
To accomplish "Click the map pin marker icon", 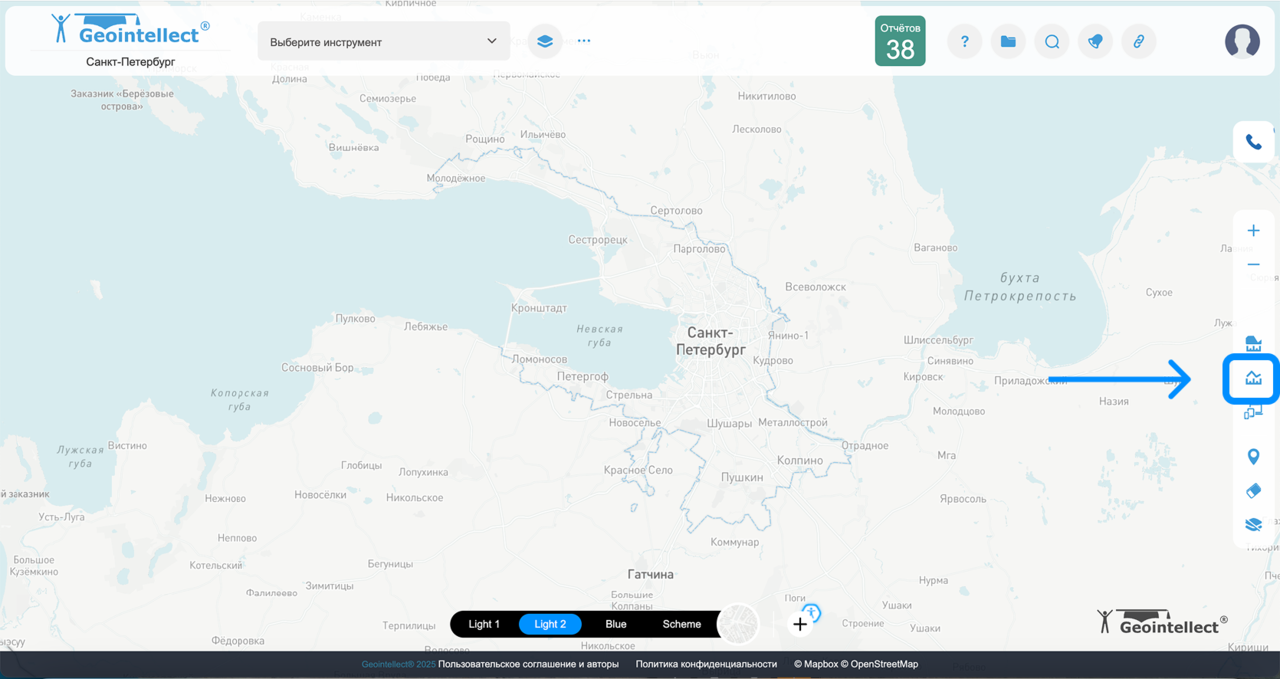I will coord(1253,457).
